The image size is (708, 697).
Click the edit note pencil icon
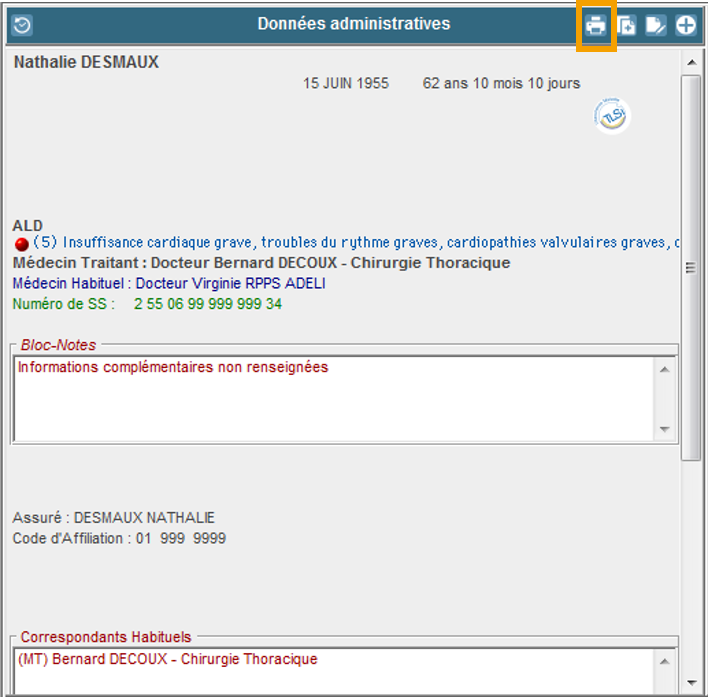(655, 25)
